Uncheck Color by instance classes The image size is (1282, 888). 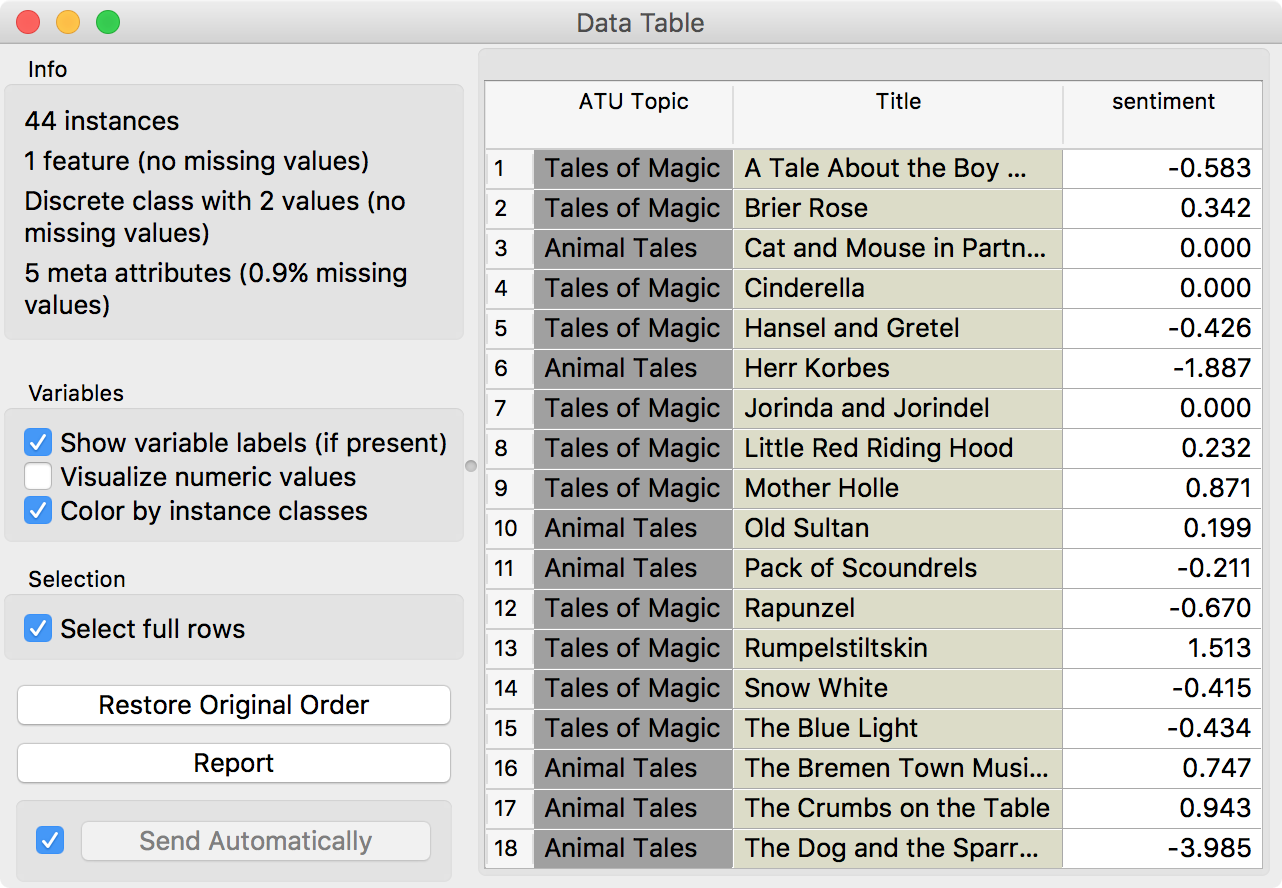coord(39,511)
